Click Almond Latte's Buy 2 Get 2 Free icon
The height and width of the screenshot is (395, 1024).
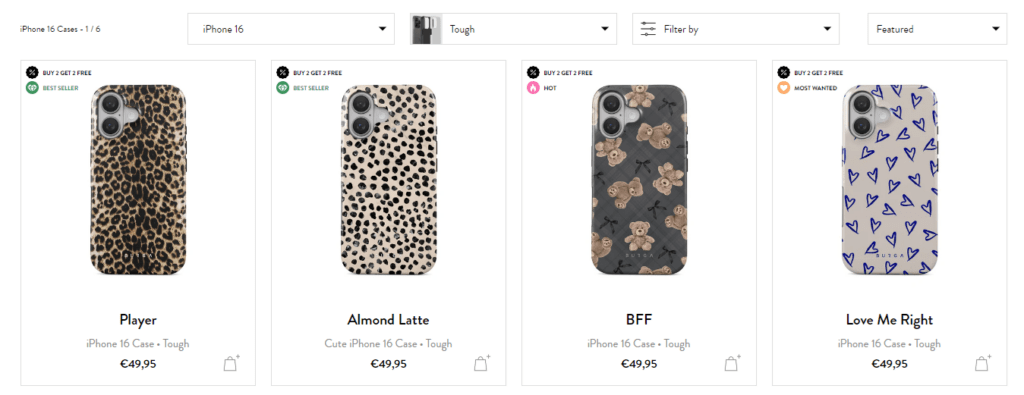pyautogui.click(x=283, y=72)
